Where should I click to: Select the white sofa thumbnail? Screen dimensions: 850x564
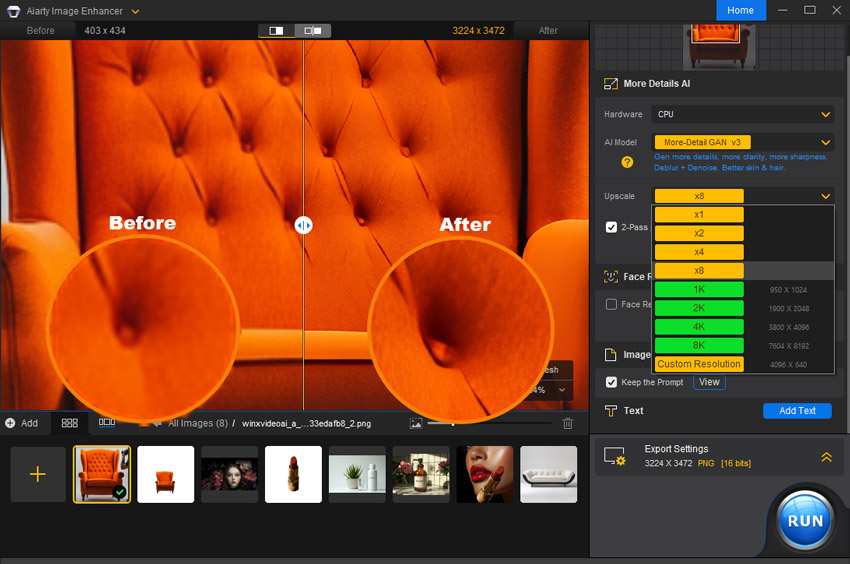[x=549, y=475]
